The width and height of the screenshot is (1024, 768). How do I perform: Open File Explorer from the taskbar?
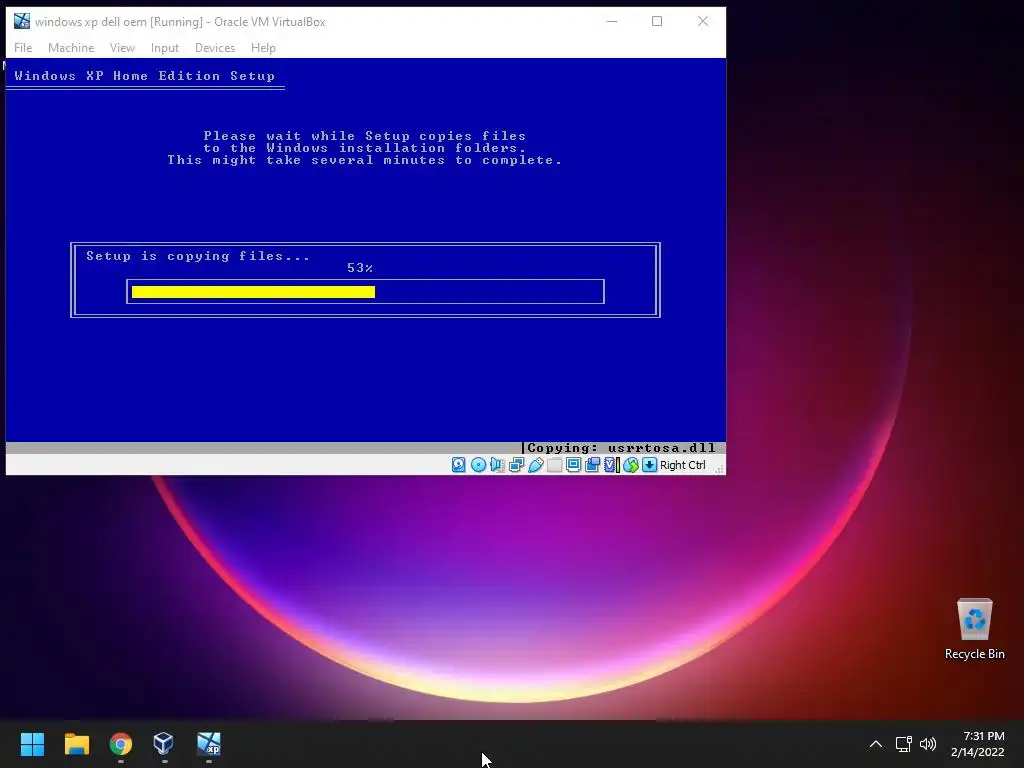point(76,744)
